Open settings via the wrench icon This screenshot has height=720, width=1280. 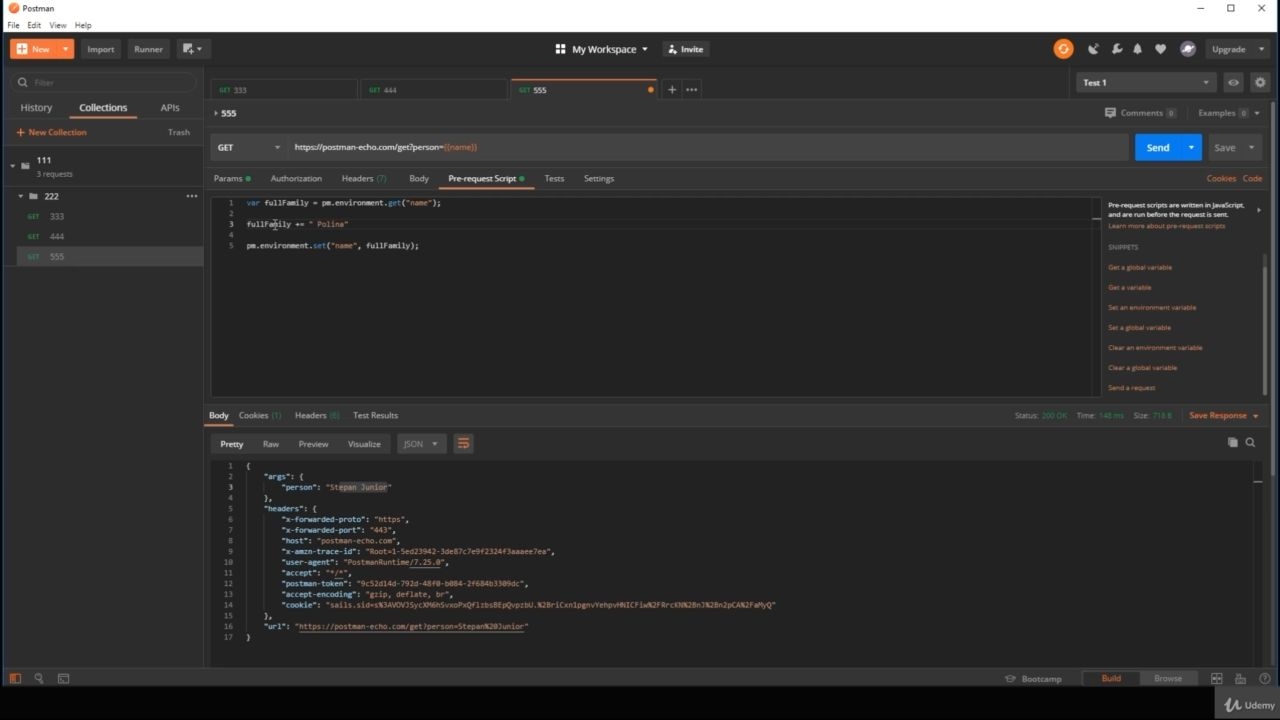1116,49
